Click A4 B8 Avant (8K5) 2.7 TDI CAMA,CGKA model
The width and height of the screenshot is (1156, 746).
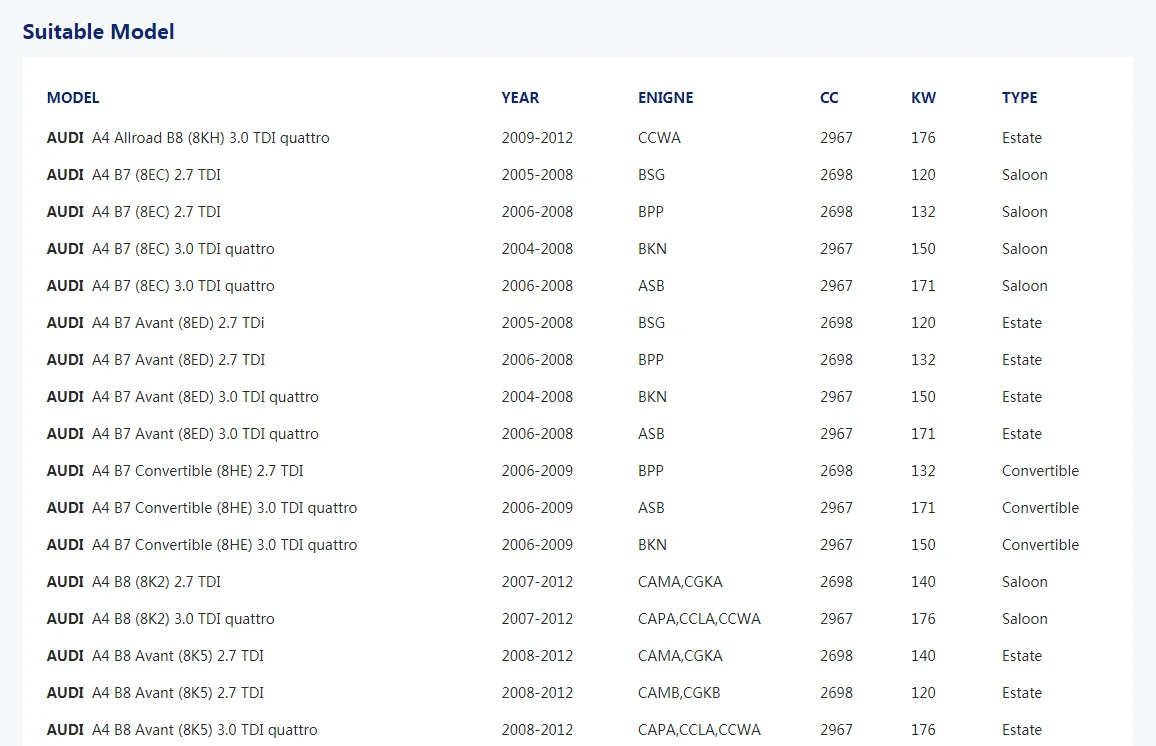coord(155,655)
